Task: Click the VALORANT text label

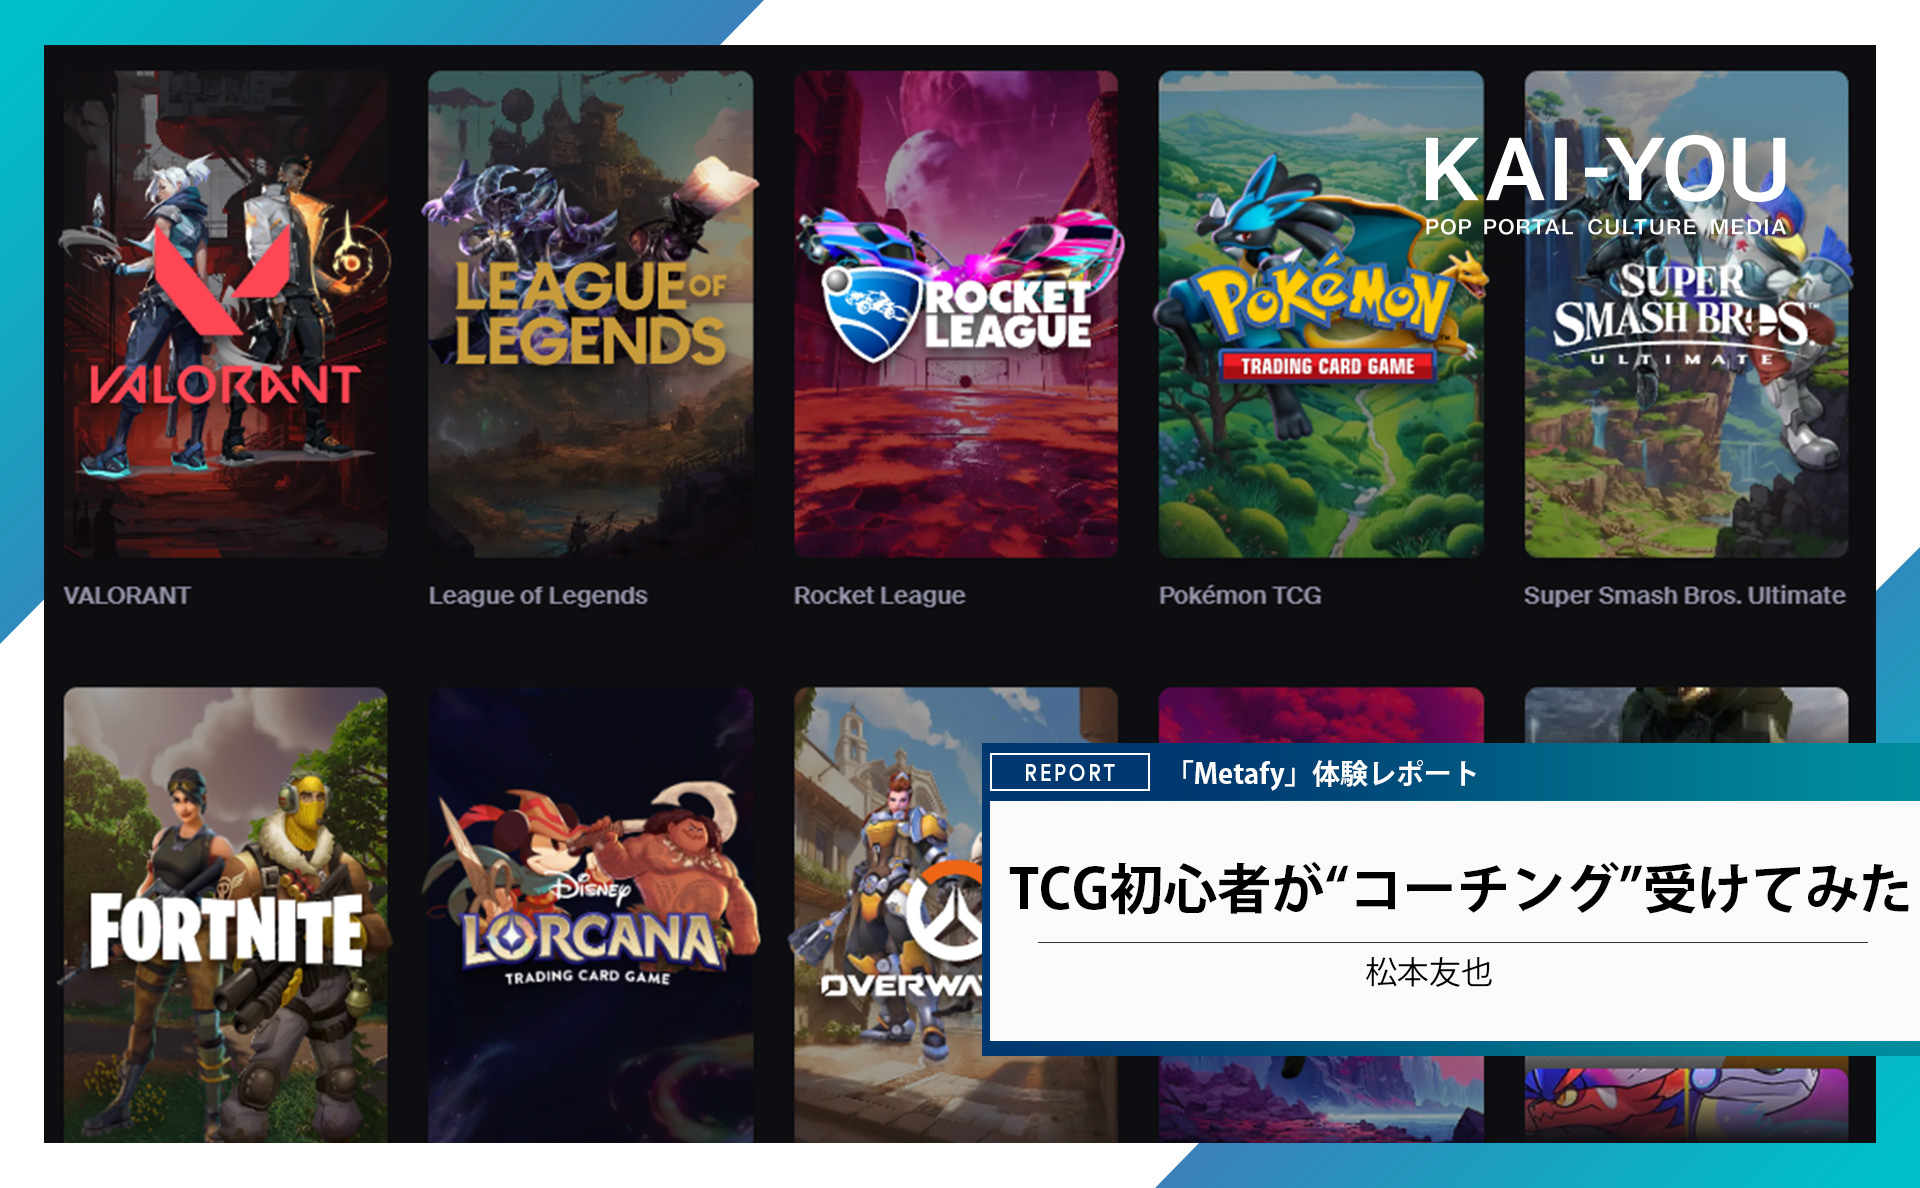Action: click(126, 595)
